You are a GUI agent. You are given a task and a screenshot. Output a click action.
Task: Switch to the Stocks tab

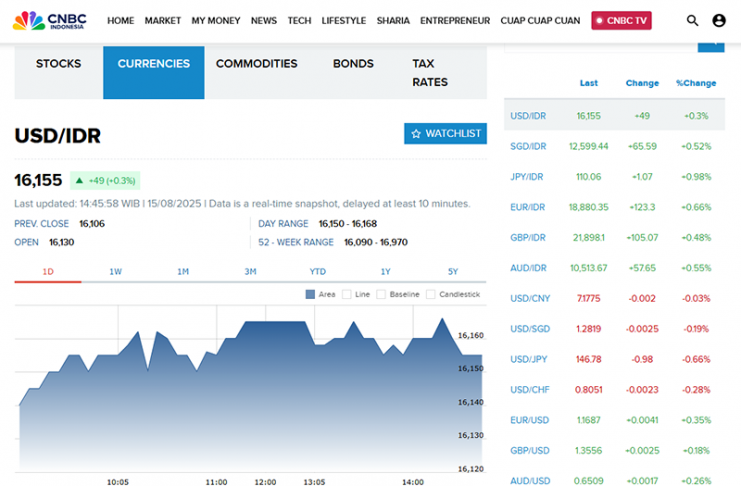58,64
